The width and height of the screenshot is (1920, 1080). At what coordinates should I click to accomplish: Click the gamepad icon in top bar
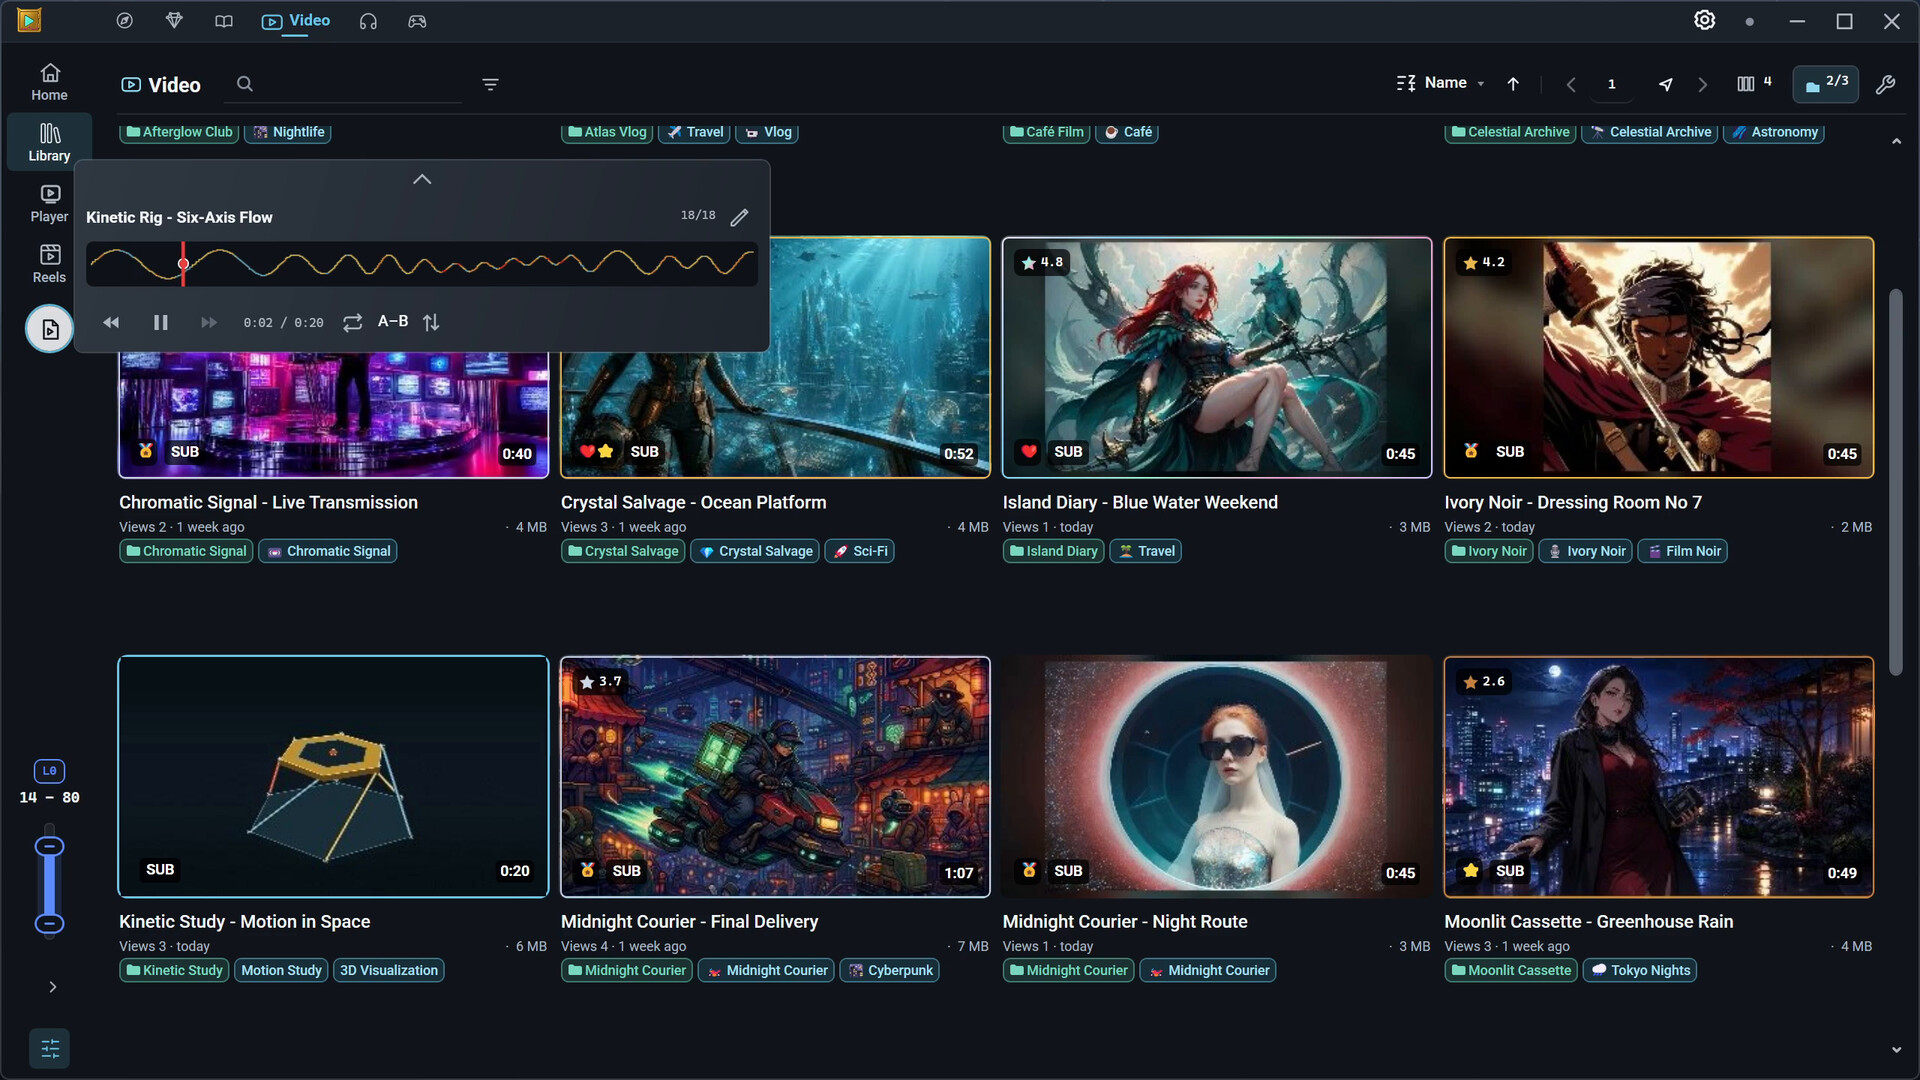417,21
